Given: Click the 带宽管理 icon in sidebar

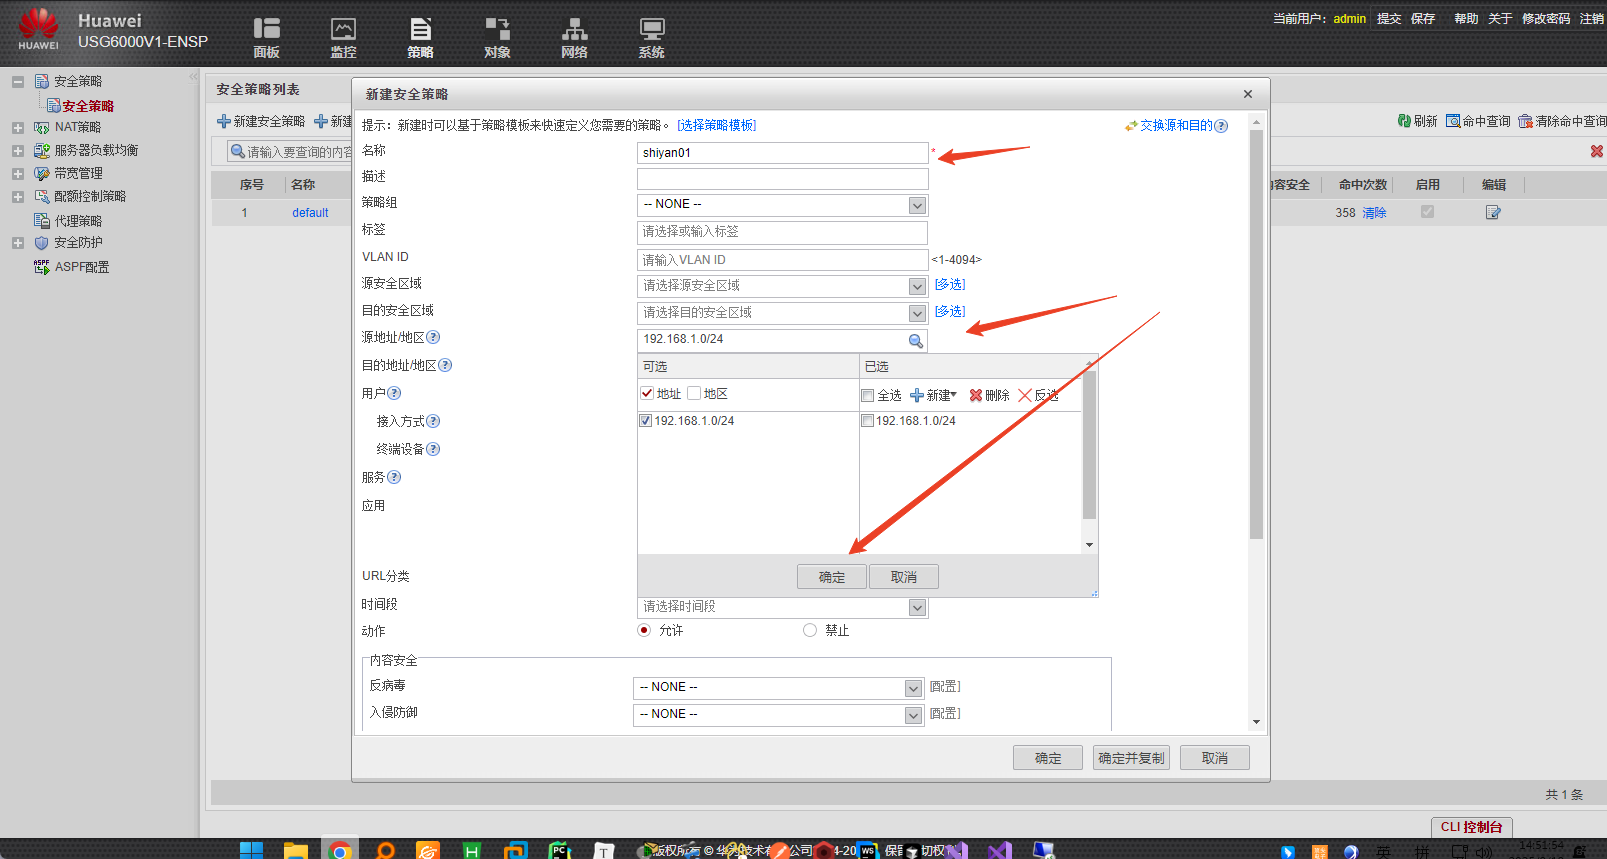Looking at the screenshot, I should (41, 174).
